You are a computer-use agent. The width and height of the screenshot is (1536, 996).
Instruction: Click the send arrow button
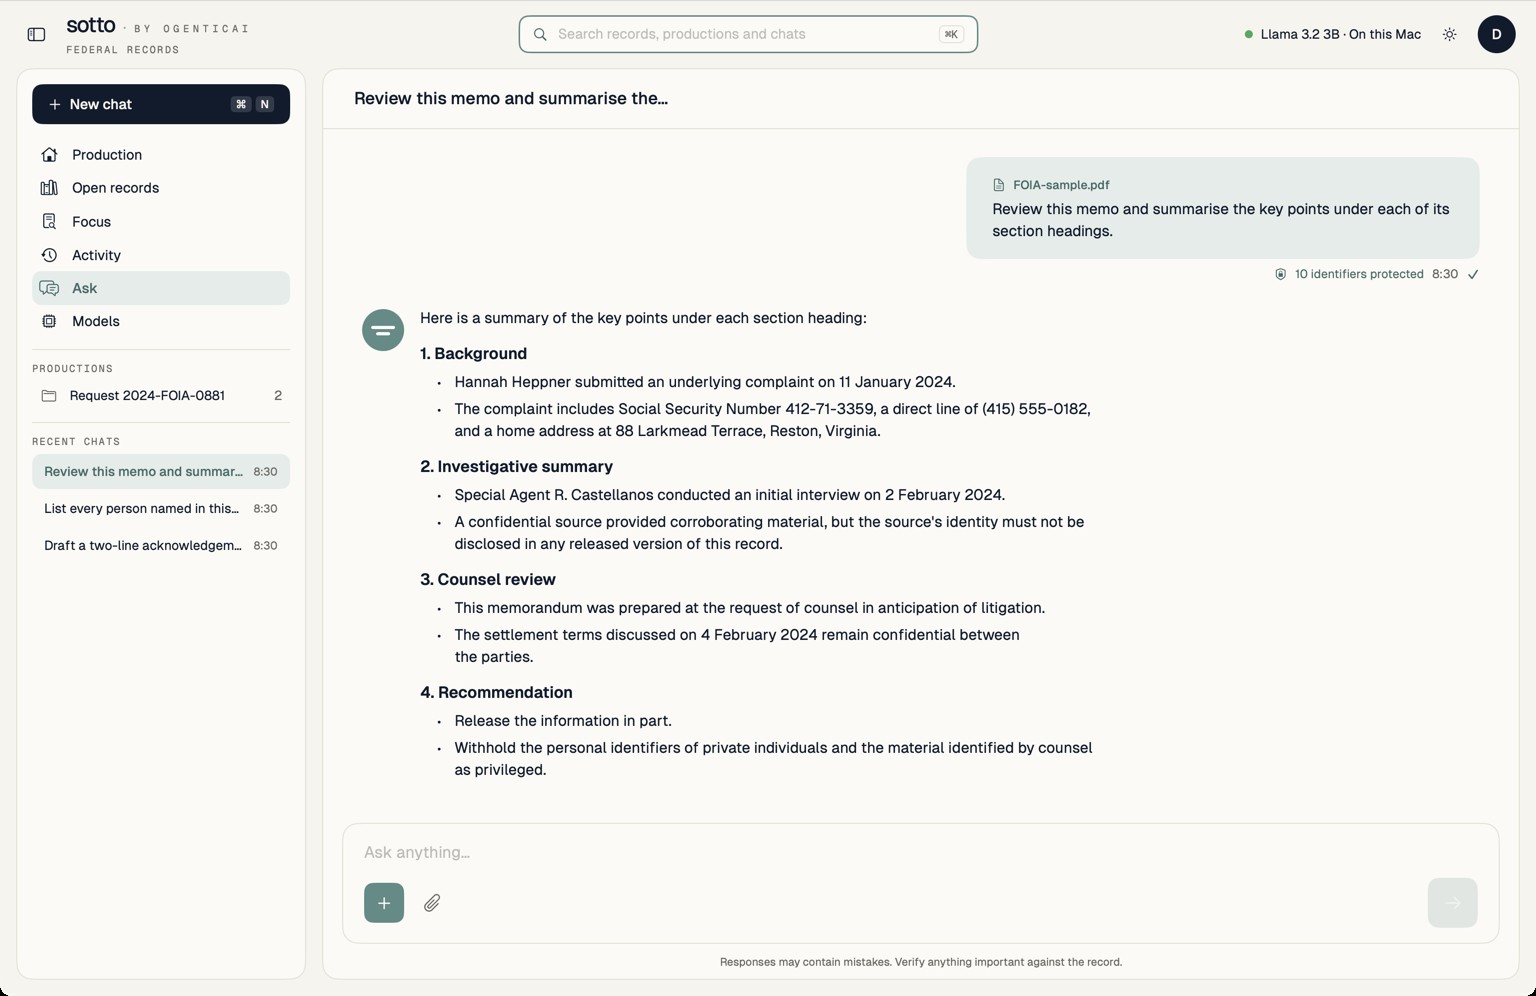click(1453, 903)
